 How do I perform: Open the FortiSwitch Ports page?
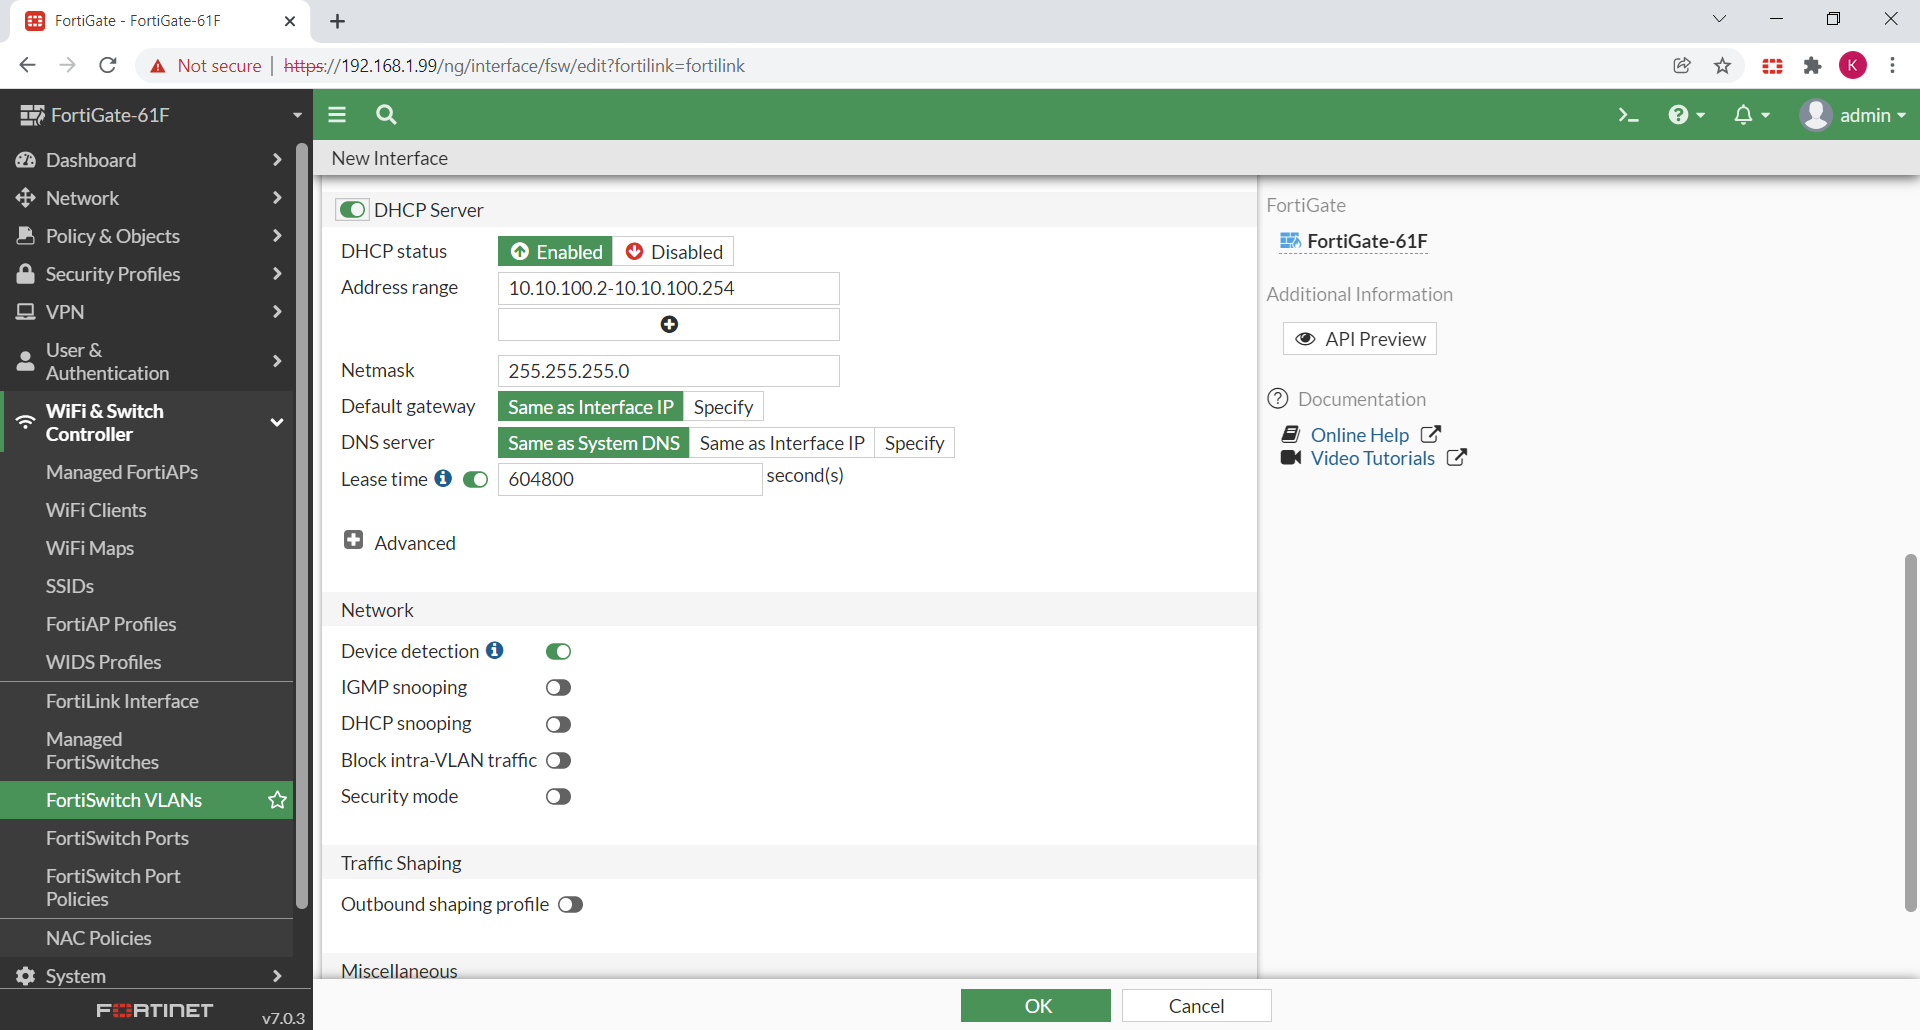pyautogui.click(x=117, y=838)
